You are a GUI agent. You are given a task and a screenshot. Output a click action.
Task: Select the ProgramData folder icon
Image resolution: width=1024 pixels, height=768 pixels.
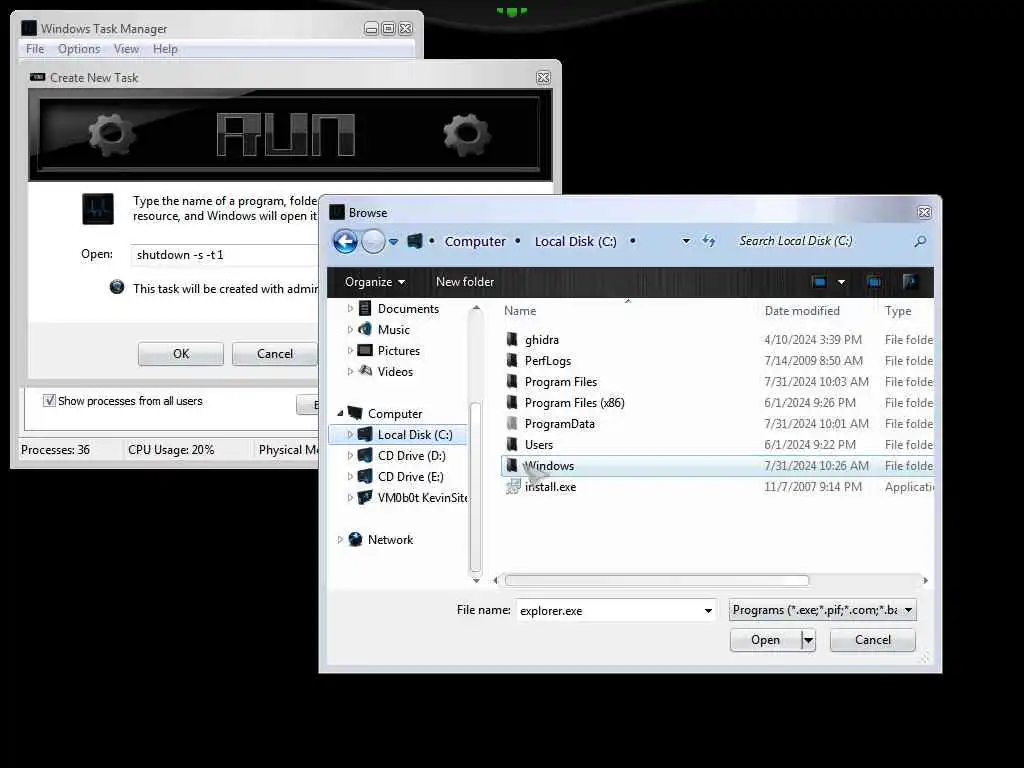[512, 423]
